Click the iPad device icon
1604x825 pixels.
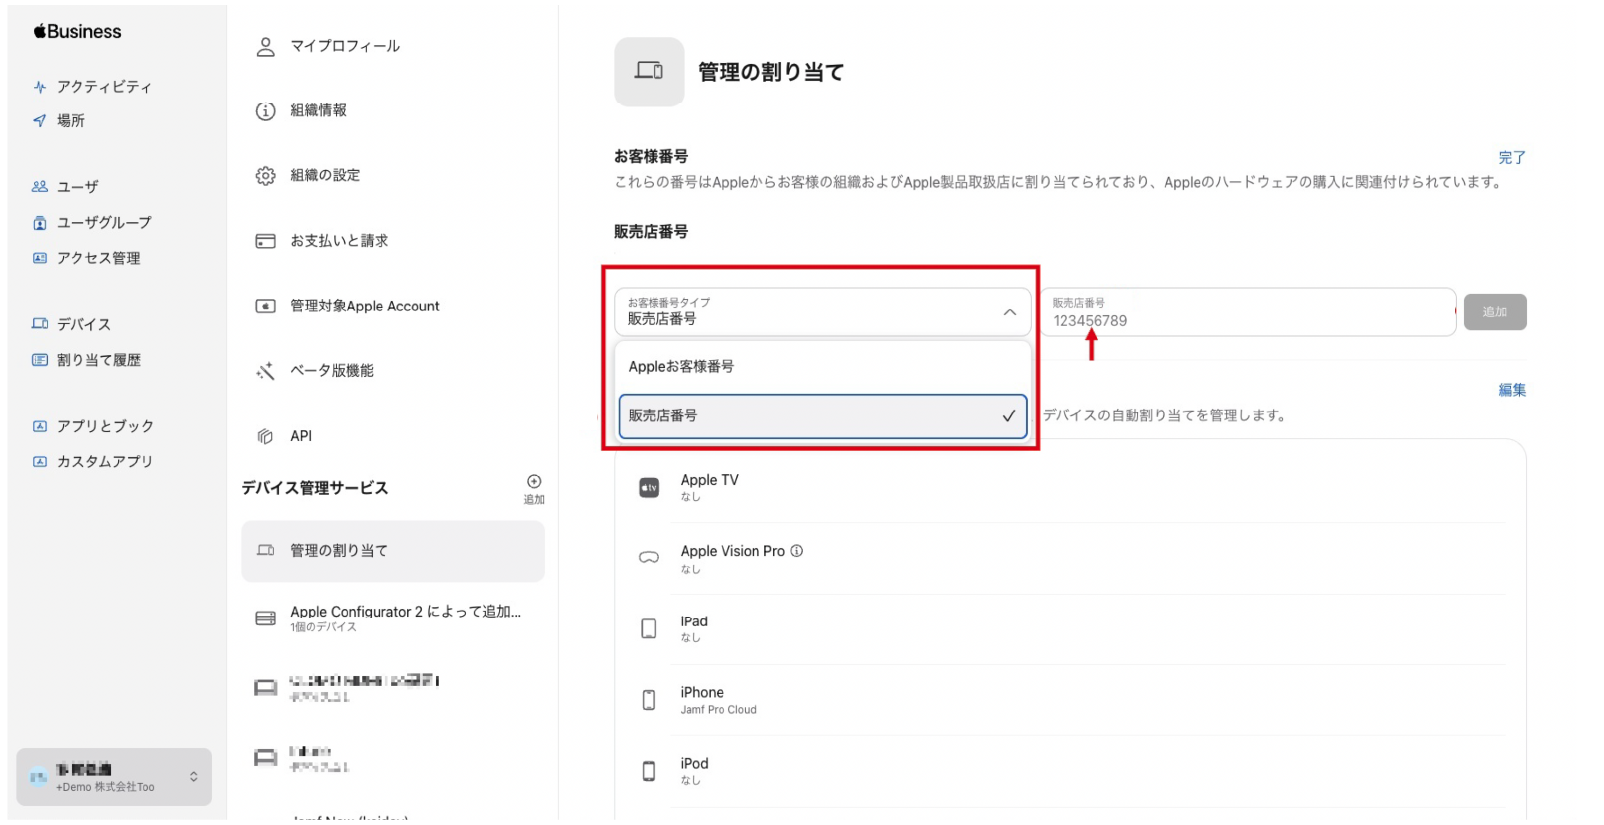coord(649,628)
